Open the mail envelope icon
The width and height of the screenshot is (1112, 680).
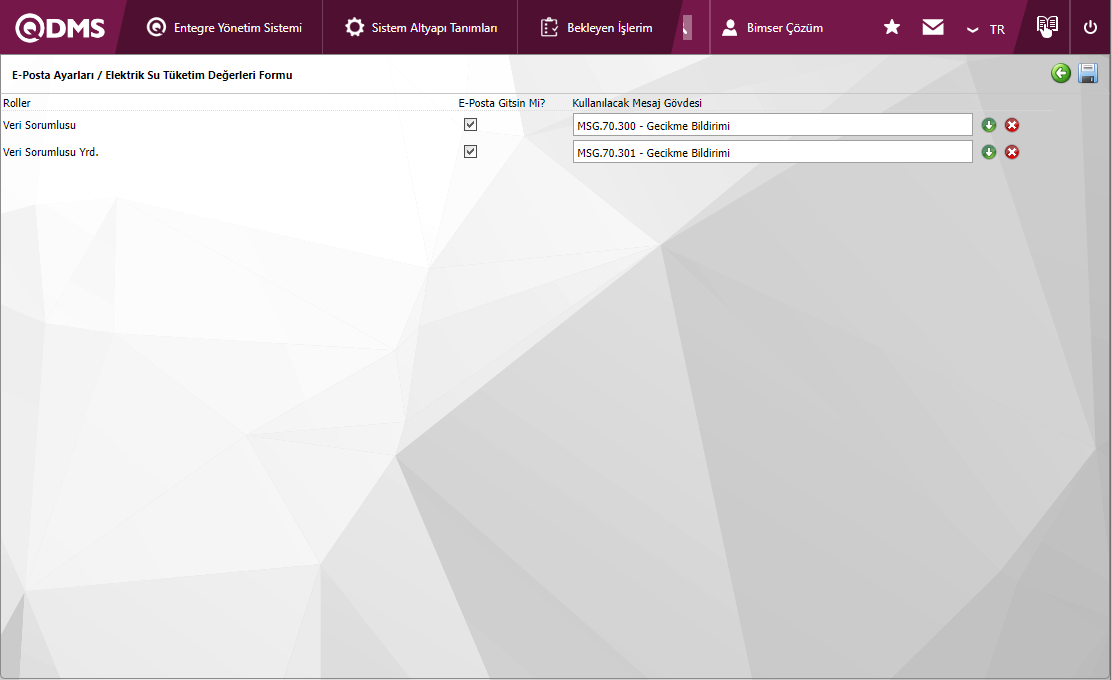933,27
